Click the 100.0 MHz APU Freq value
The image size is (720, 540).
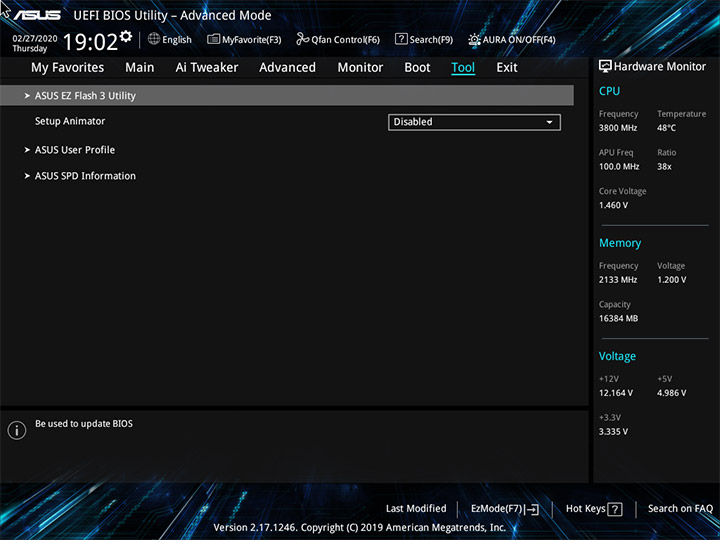pos(619,166)
